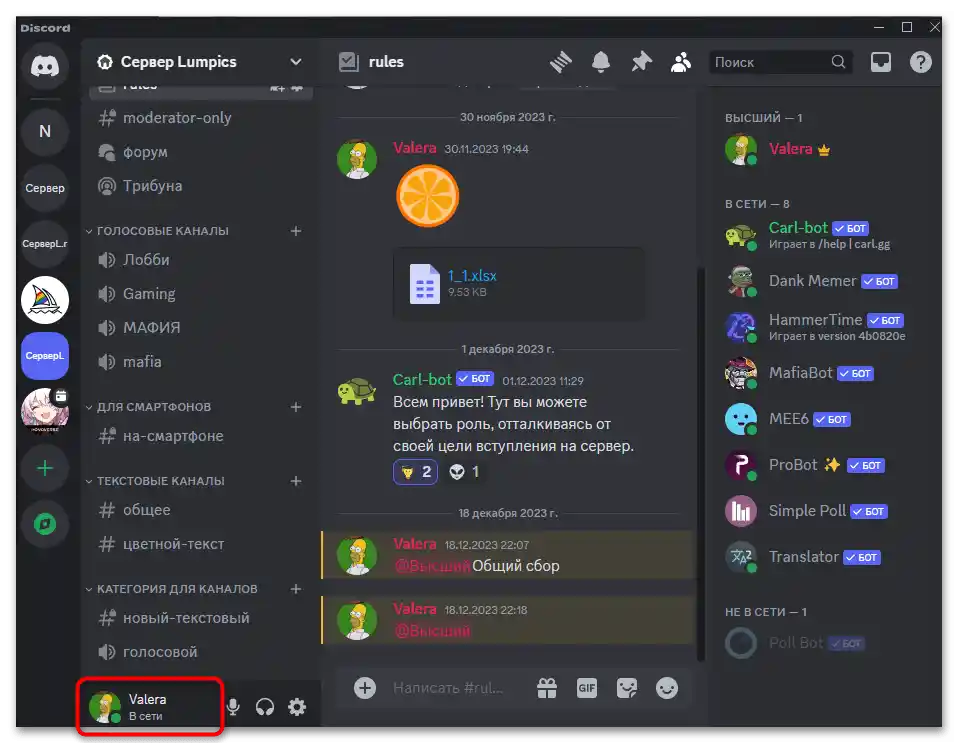Screen dimensions: 958x743
Task: Open Сервер Lumpics server dropdown menu
Action: point(201,62)
